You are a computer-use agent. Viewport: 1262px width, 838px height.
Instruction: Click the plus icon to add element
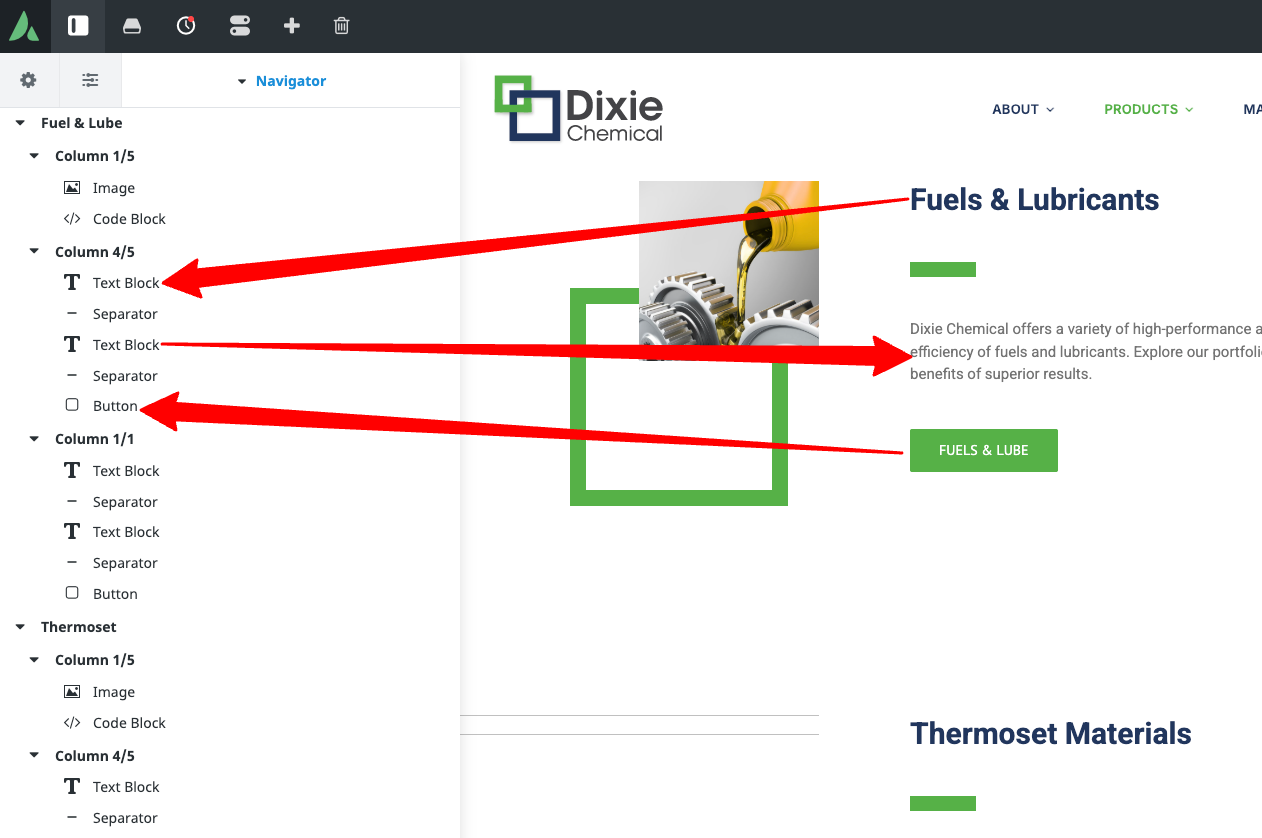pyautogui.click(x=291, y=26)
